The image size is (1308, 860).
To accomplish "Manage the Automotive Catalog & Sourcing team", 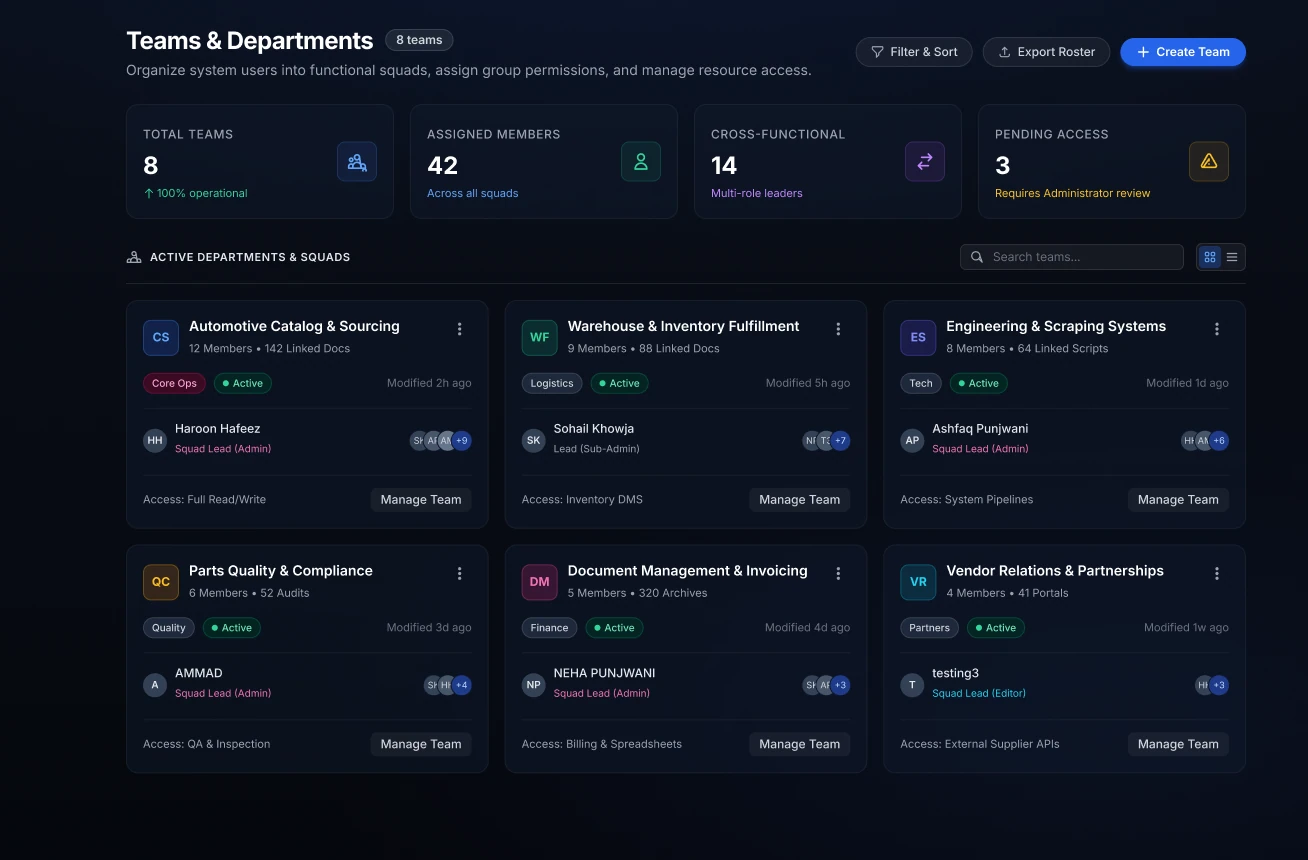I will 421,500.
